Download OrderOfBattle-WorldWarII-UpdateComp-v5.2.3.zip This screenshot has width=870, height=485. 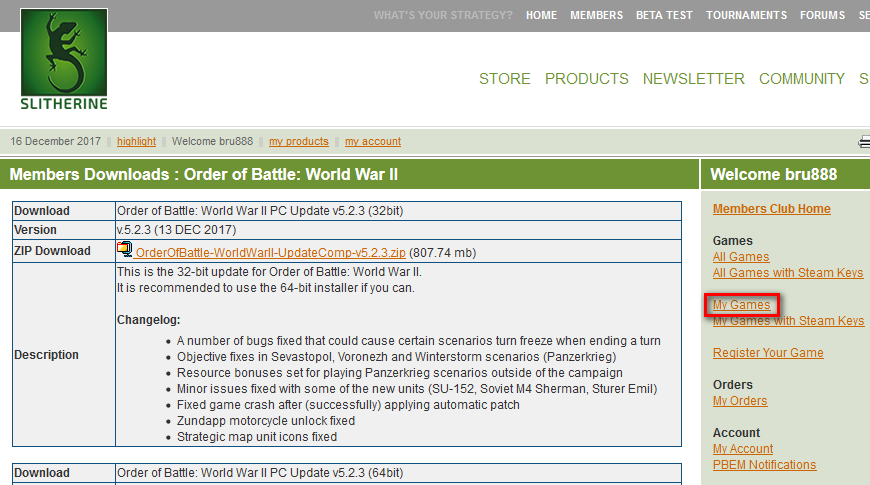(270, 252)
